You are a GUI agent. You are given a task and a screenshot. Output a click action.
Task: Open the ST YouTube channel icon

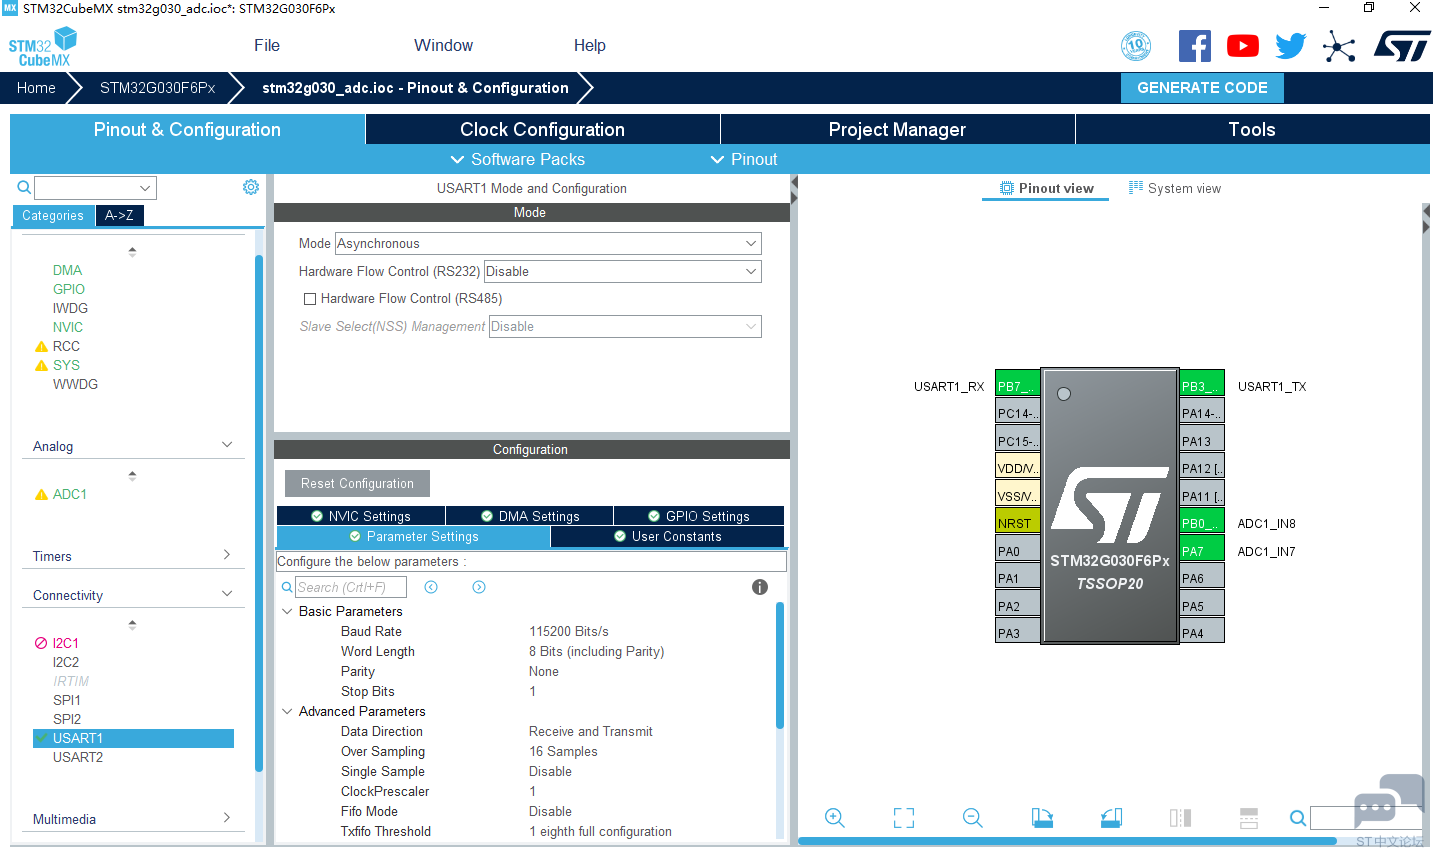tap(1243, 46)
